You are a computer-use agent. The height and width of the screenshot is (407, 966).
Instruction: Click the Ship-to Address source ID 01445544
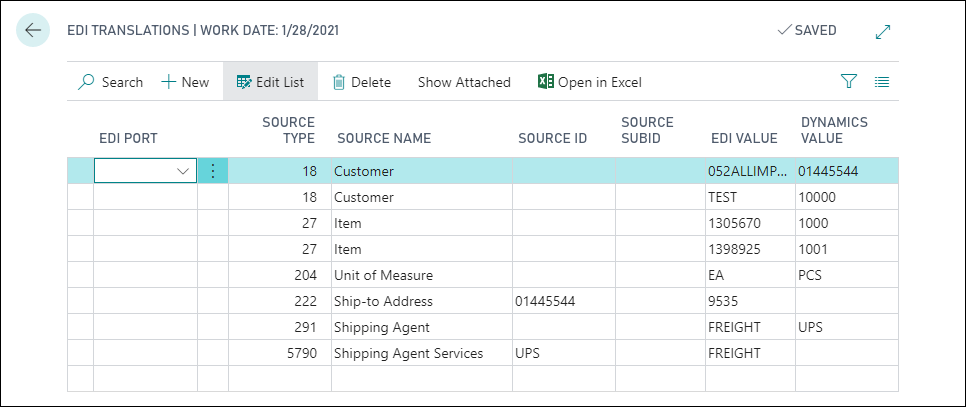pos(545,301)
